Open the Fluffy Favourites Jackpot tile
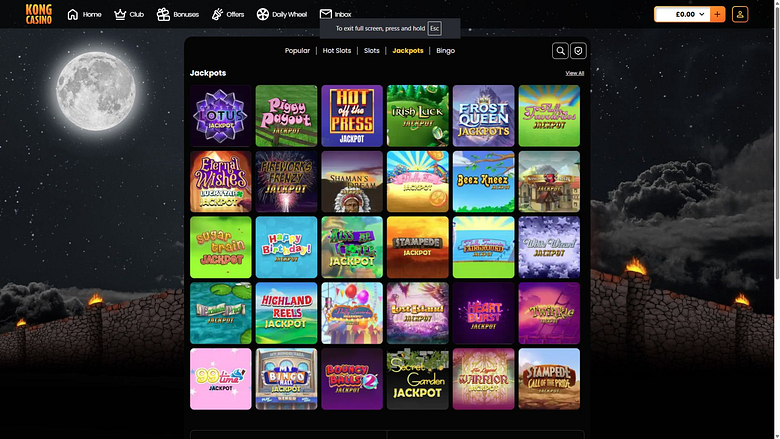Screen dimensions: 780x439 pos(549,116)
